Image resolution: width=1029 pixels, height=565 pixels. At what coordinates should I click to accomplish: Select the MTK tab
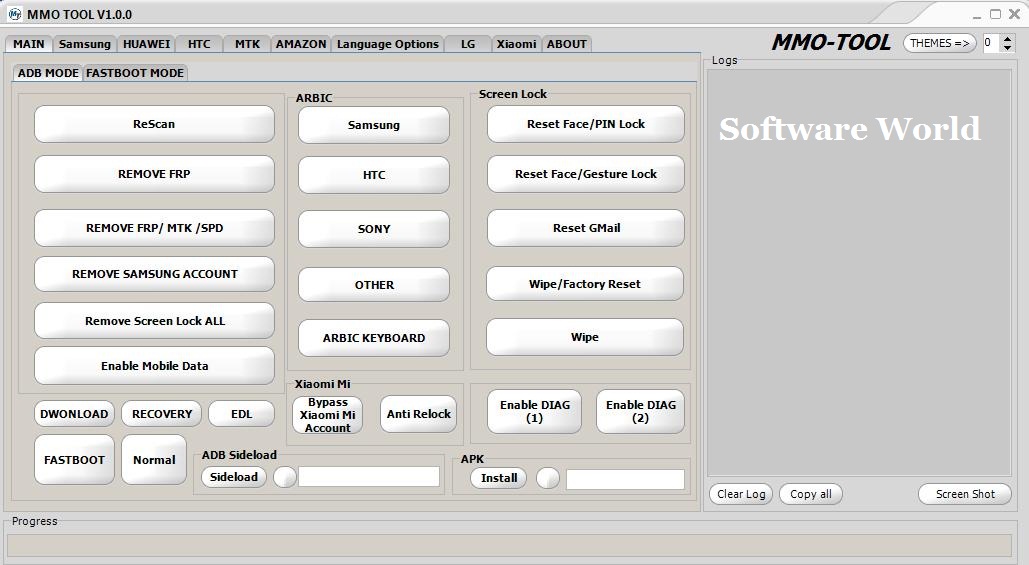point(247,44)
